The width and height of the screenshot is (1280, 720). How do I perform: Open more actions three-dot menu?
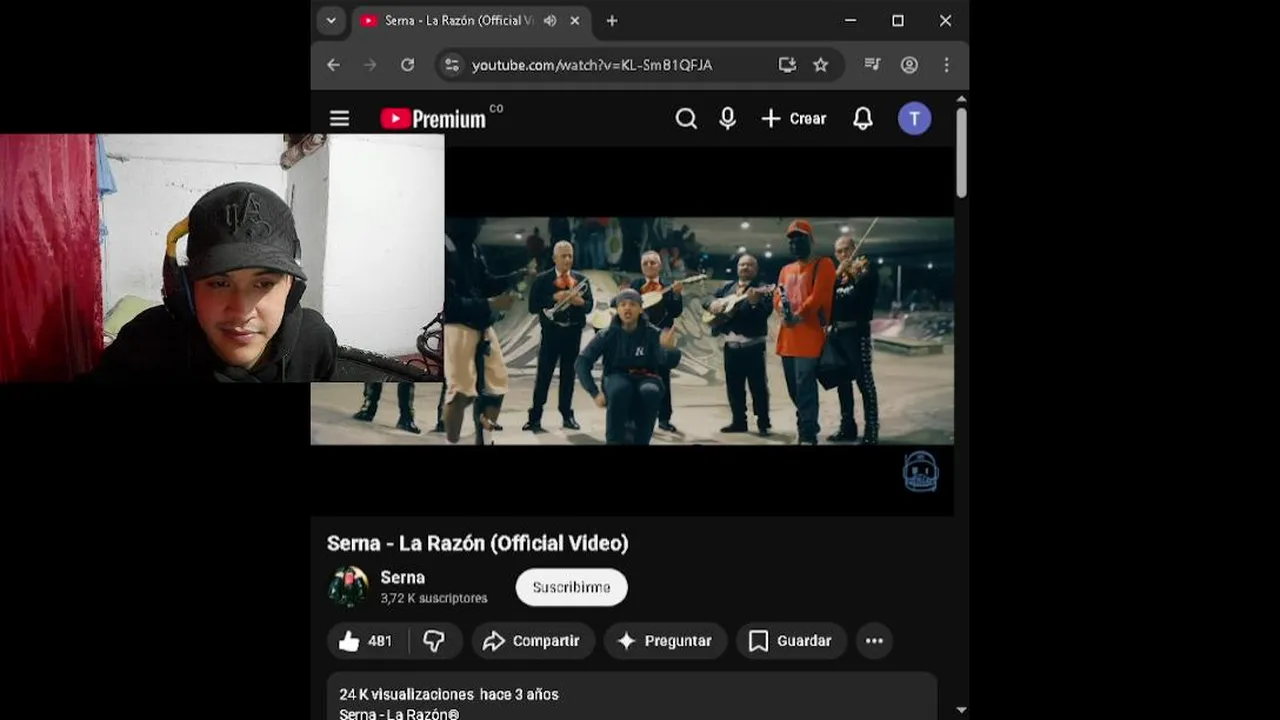coord(874,641)
